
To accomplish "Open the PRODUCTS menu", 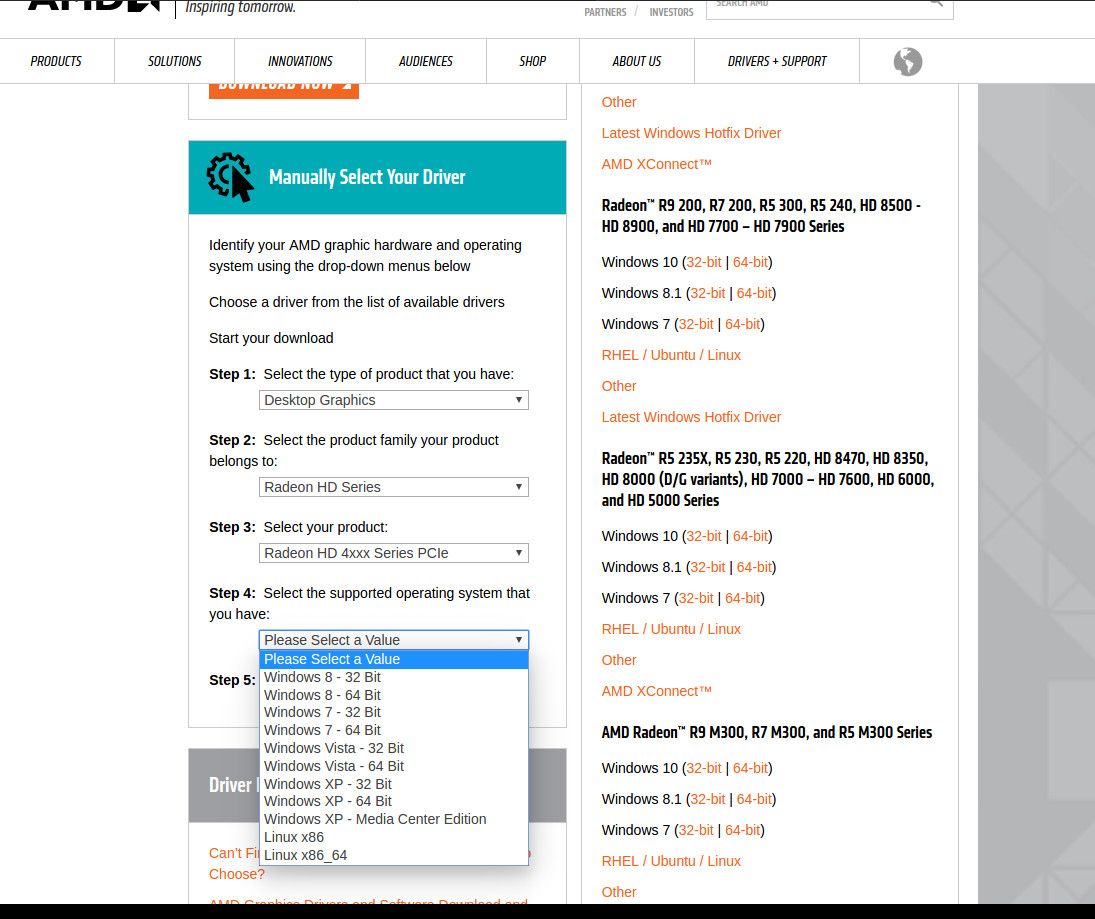I will click(x=56, y=61).
